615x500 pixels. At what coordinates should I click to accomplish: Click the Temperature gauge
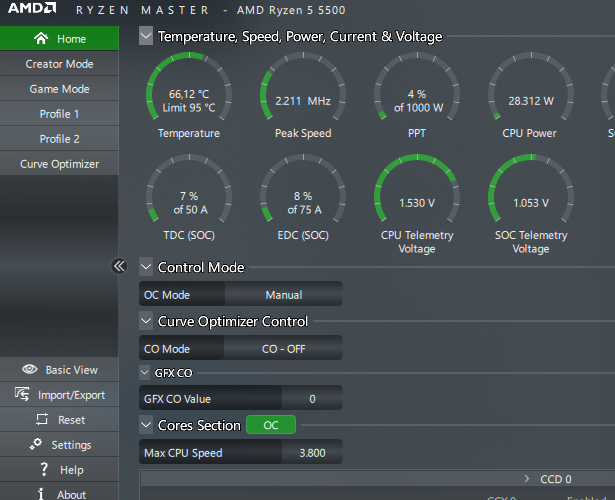(189, 87)
